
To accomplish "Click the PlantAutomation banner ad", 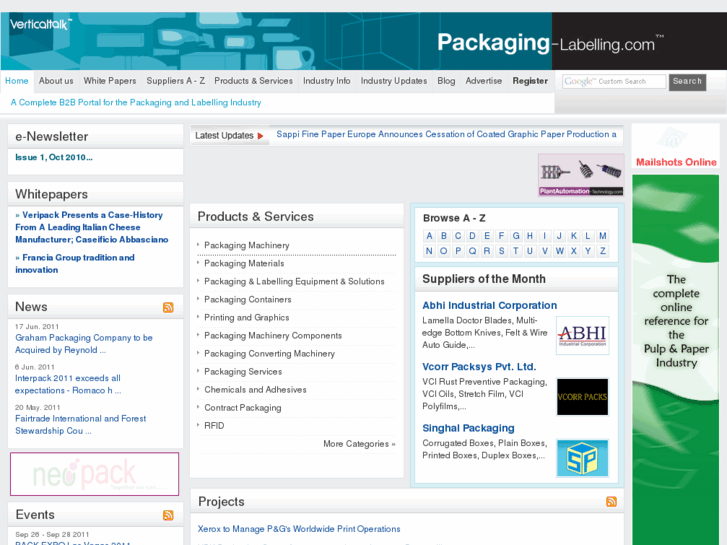I will pos(581,175).
